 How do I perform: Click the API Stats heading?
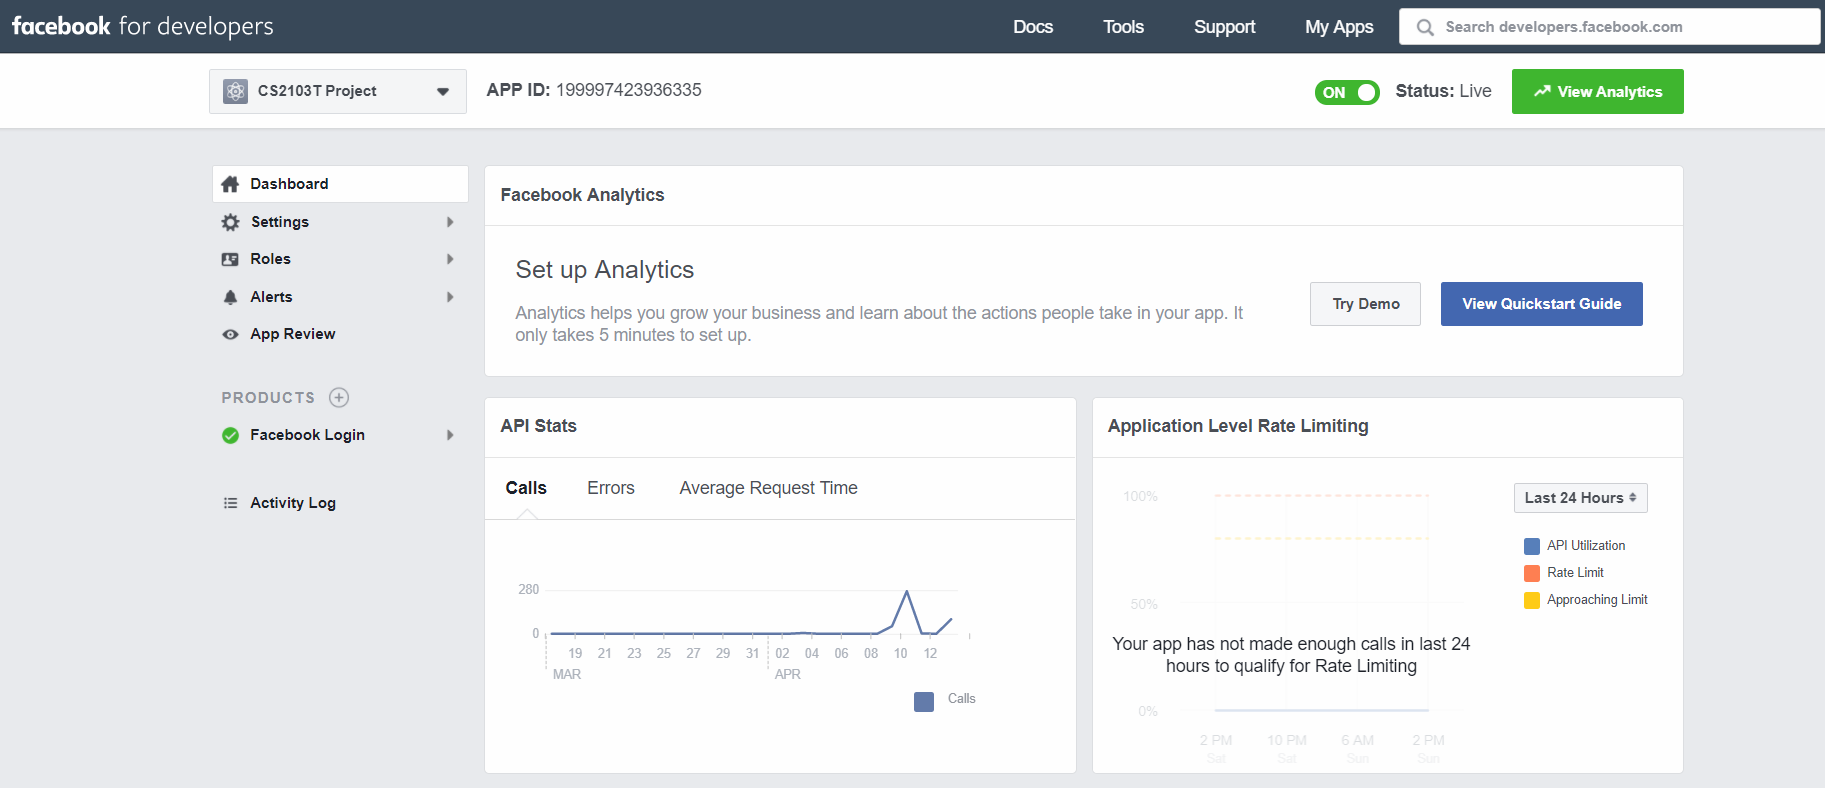(x=538, y=426)
